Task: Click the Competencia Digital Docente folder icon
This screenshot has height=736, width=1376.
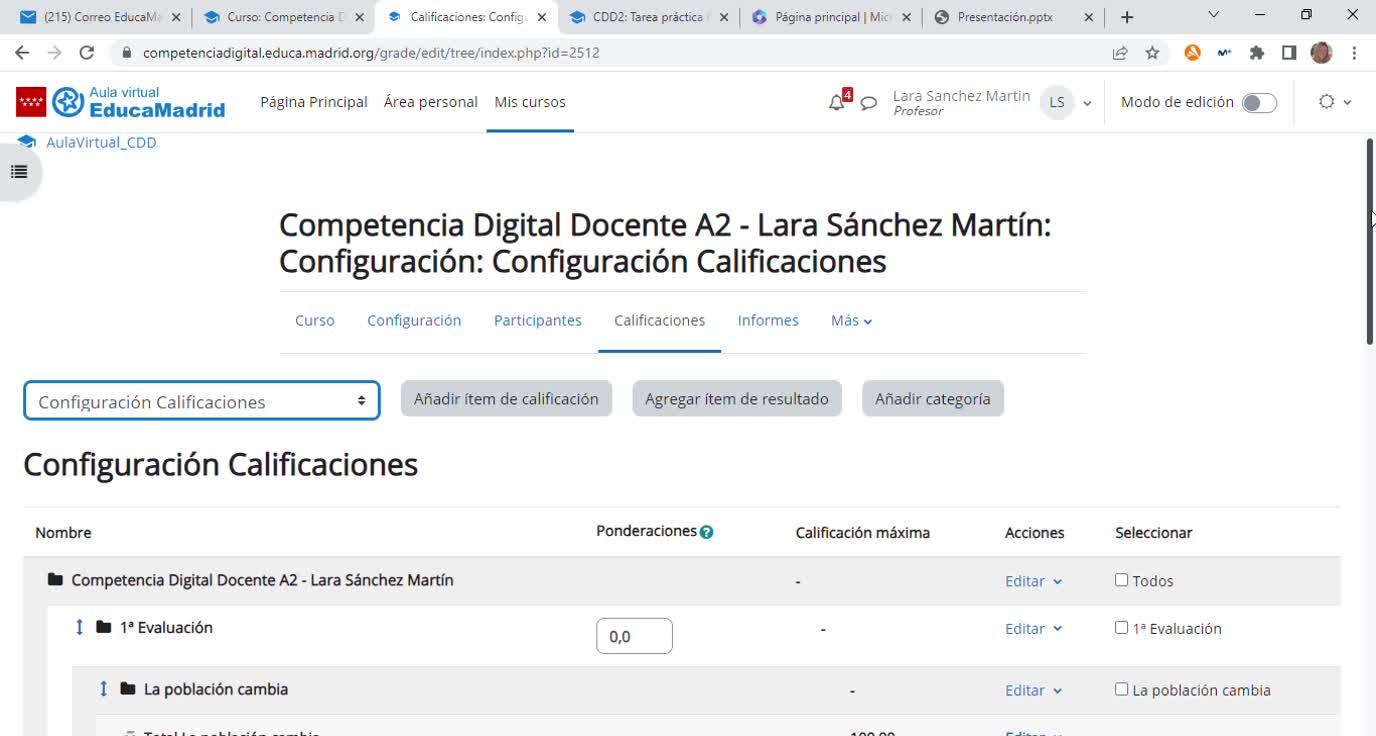Action: tap(55, 580)
